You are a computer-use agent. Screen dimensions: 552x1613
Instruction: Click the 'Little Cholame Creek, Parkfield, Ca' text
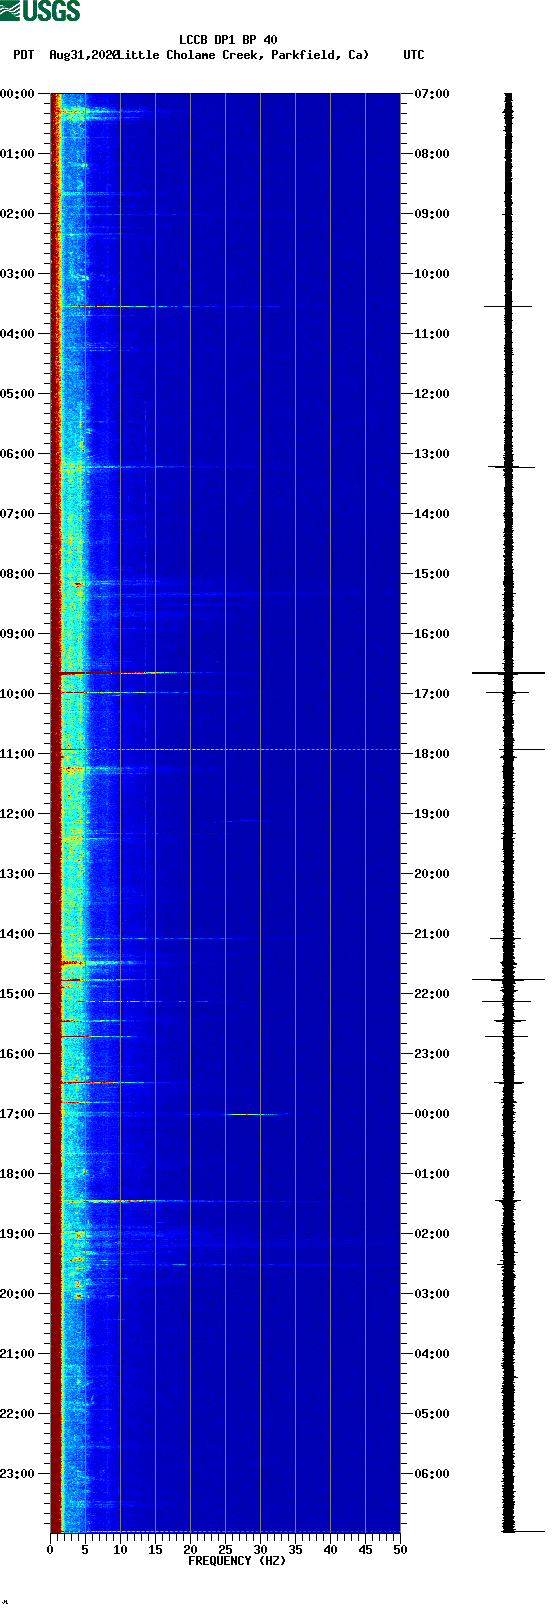(243, 55)
